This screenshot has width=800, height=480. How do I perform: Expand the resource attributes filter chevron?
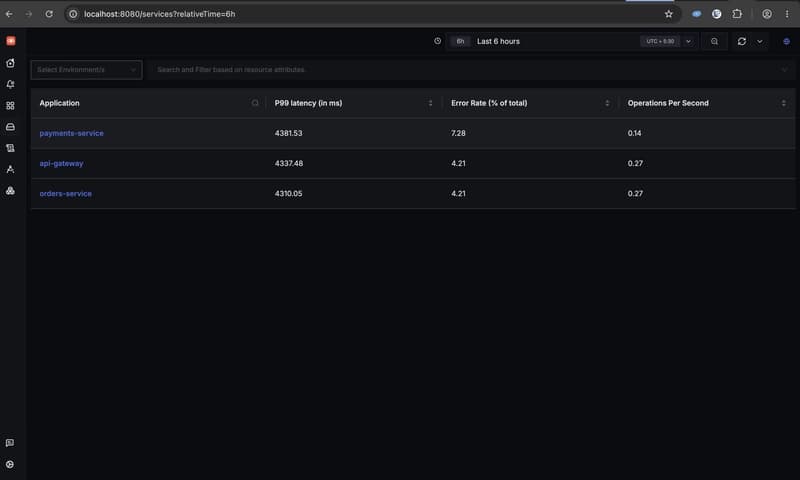[x=784, y=69]
